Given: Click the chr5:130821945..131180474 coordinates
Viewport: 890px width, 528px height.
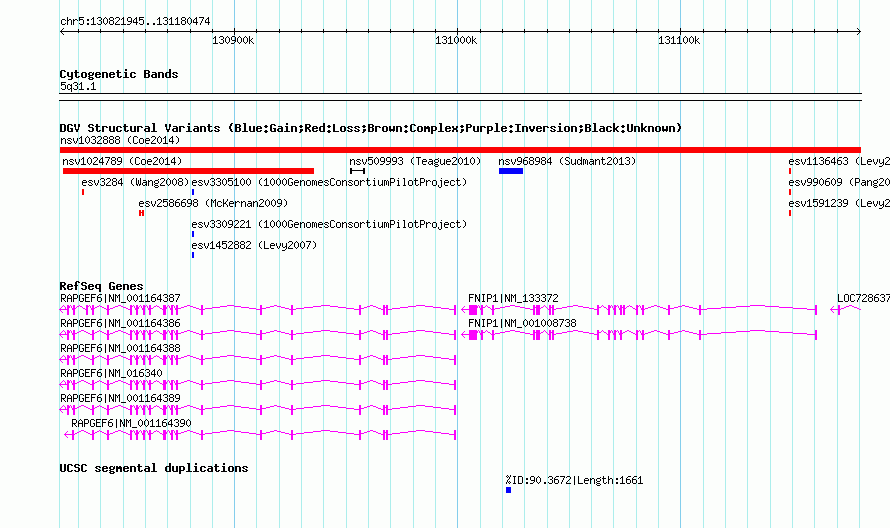Looking at the screenshot, I should pyautogui.click(x=135, y=21).
